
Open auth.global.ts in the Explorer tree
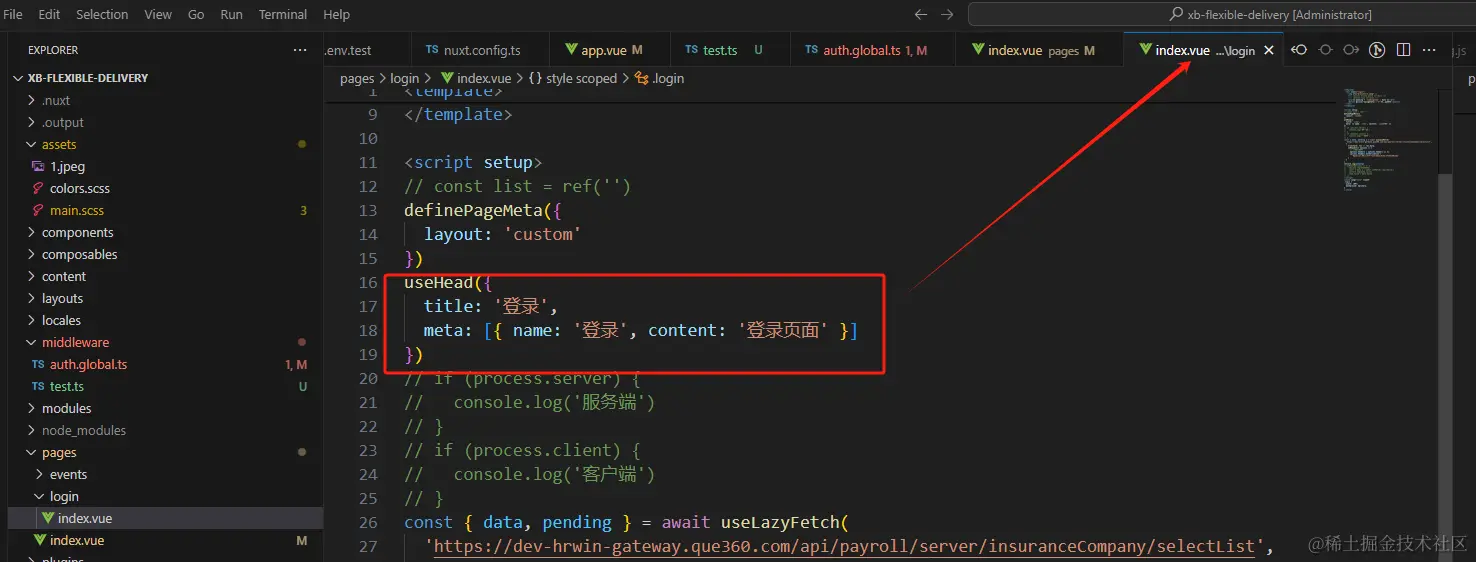(x=165, y=364)
